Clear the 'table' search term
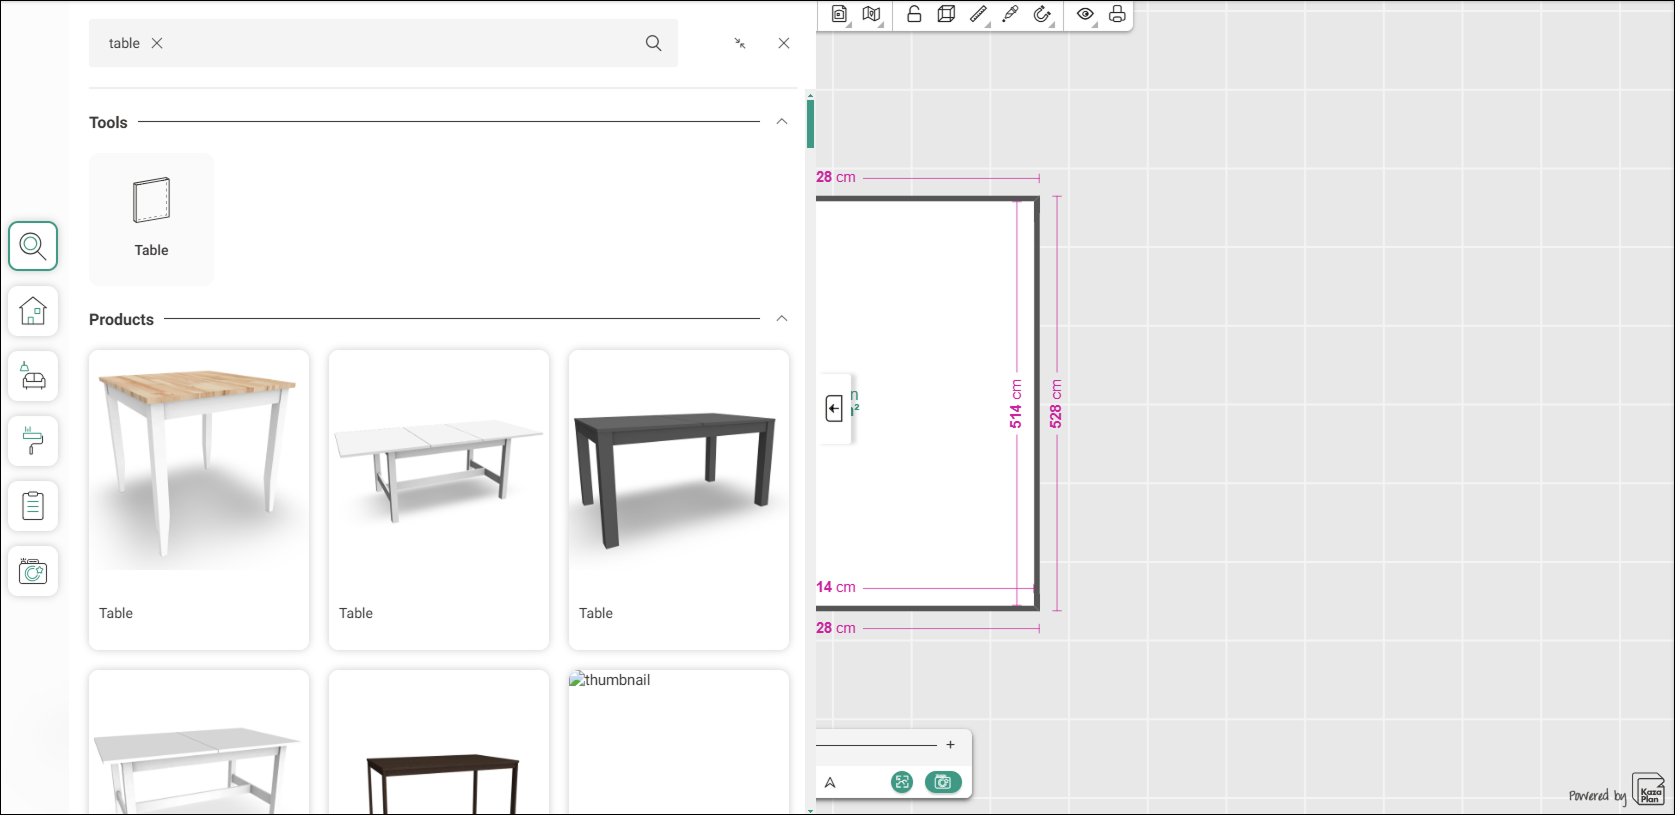This screenshot has width=1675, height=815. tap(157, 43)
